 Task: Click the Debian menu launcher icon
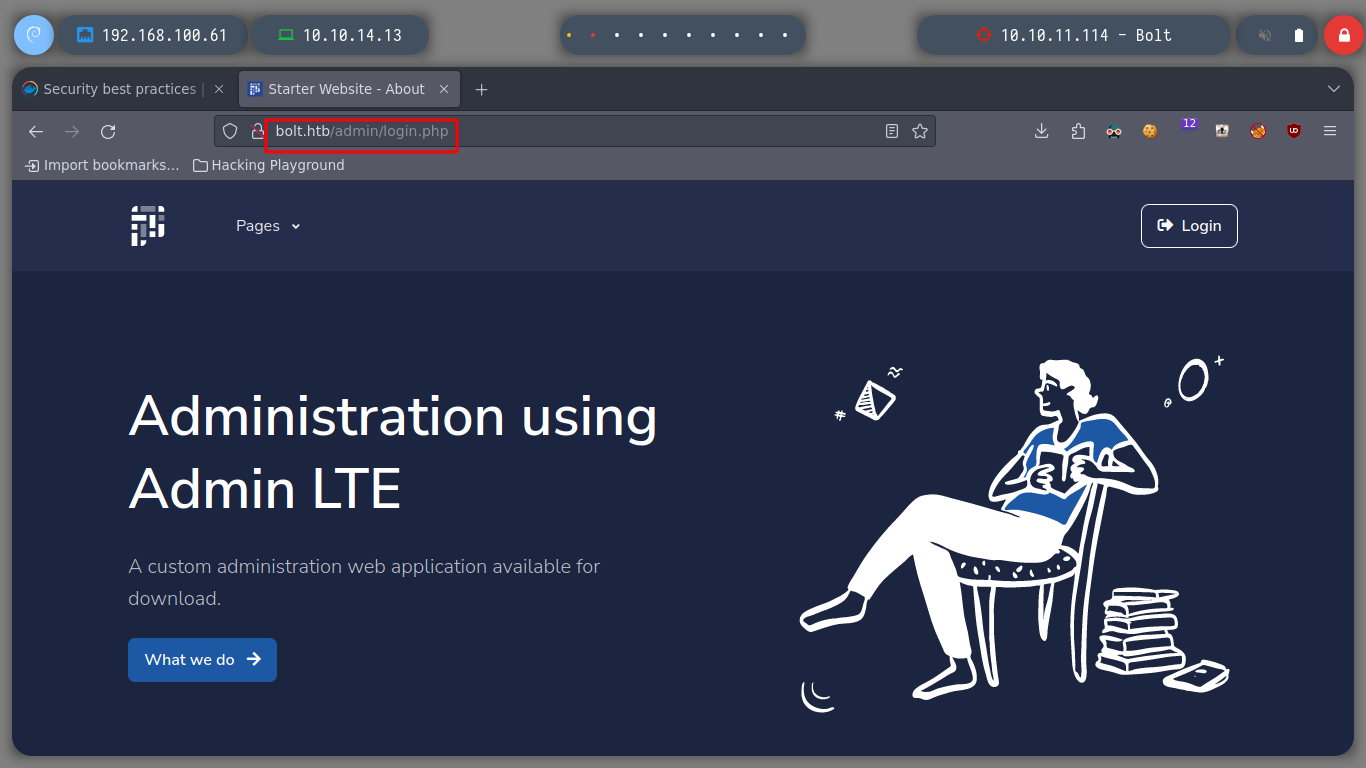33,35
